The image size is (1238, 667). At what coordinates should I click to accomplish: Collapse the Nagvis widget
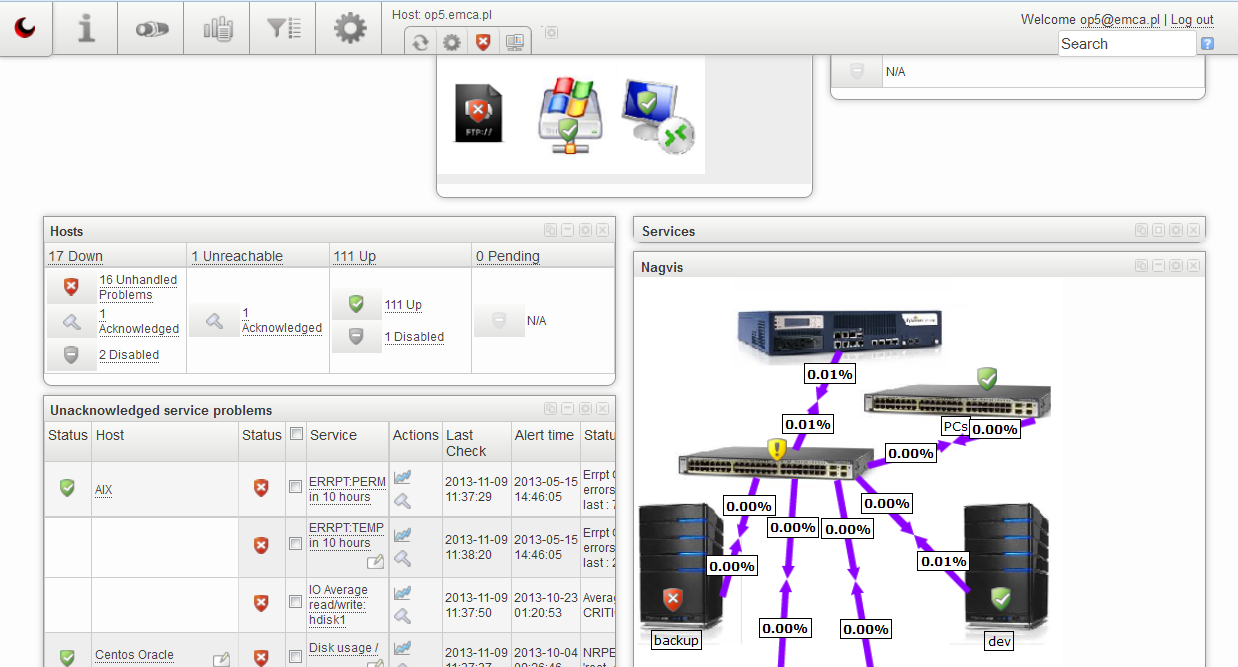pos(1158,266)
